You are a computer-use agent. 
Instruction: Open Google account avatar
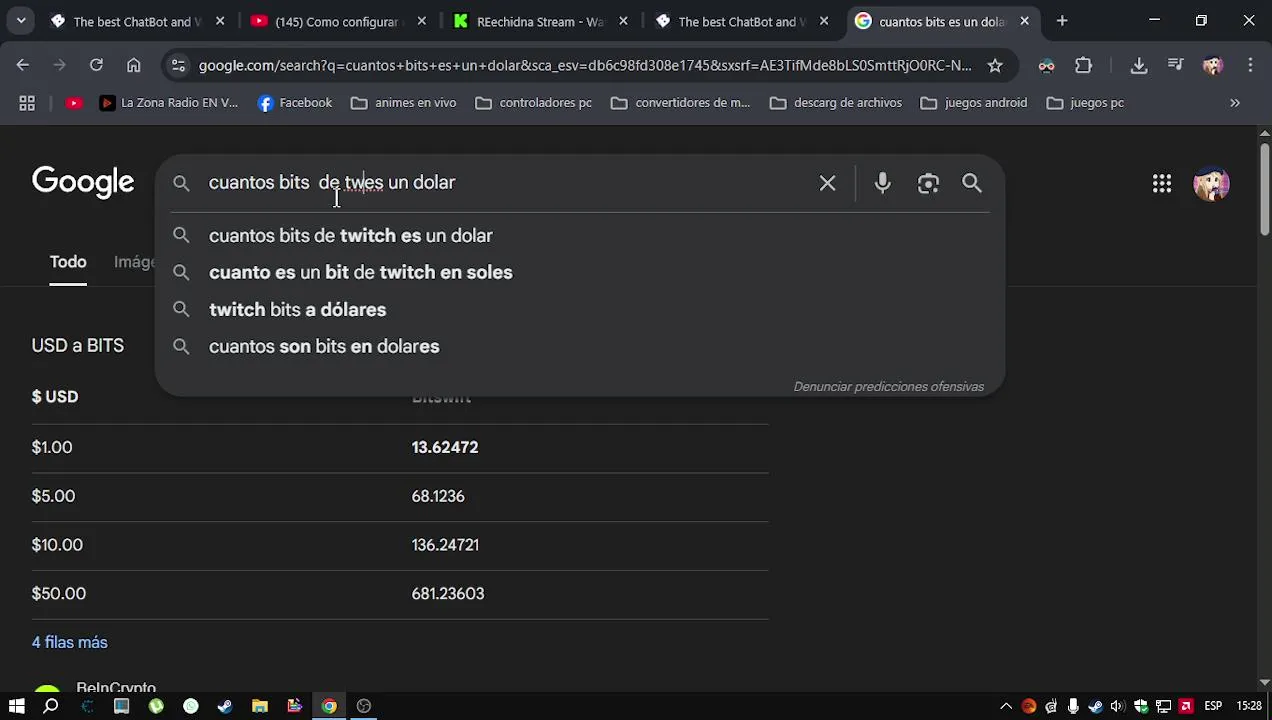point(1211,183)
